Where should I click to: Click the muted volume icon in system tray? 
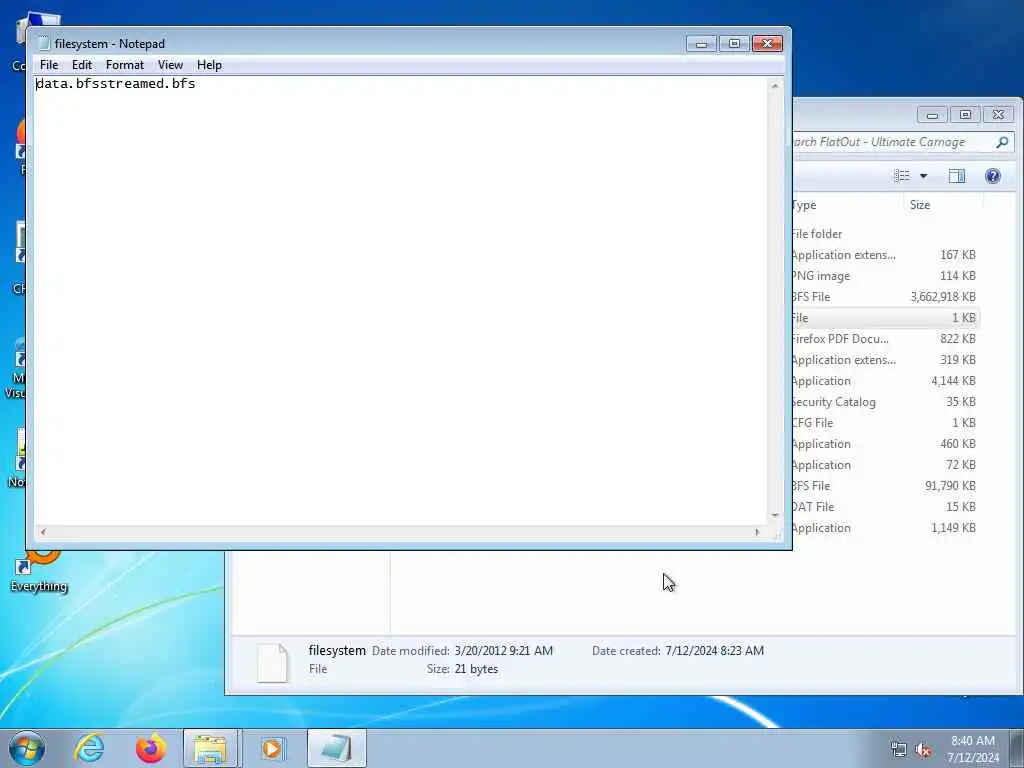tap(923, 750)
